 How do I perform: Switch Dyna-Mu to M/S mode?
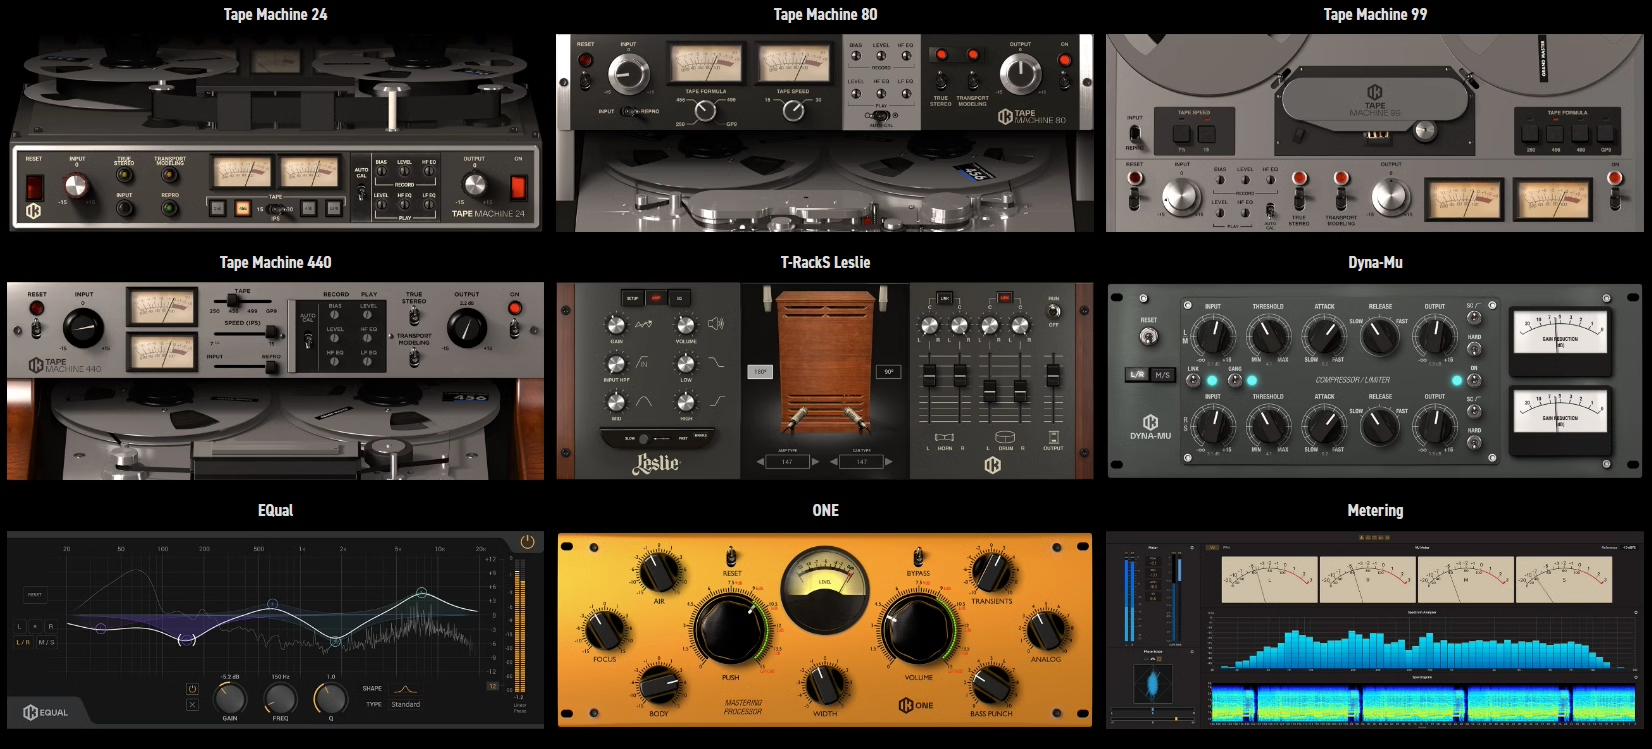point(1162,375)
